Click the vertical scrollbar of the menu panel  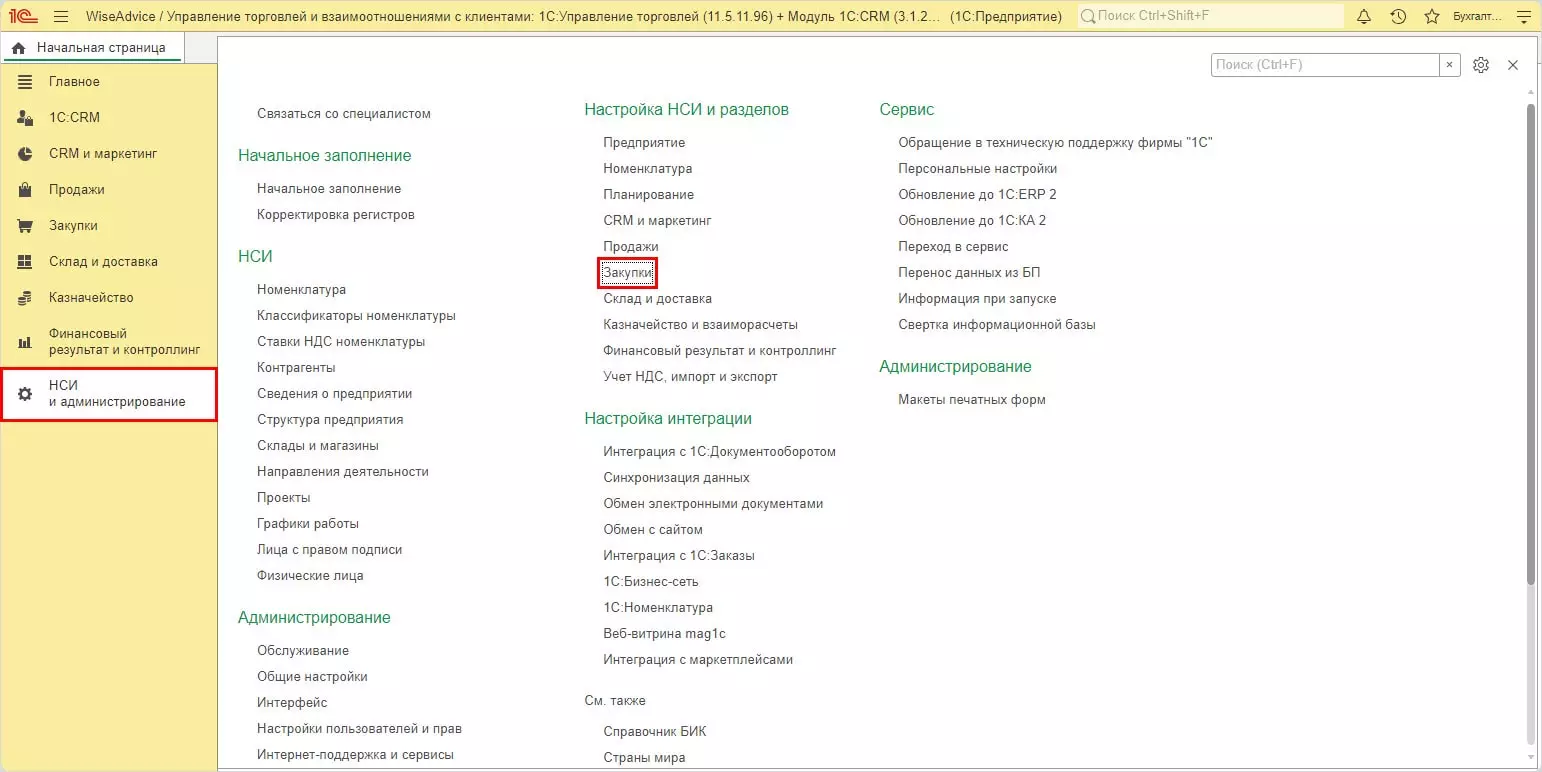pyautogui.click(x=1531, y=344)
